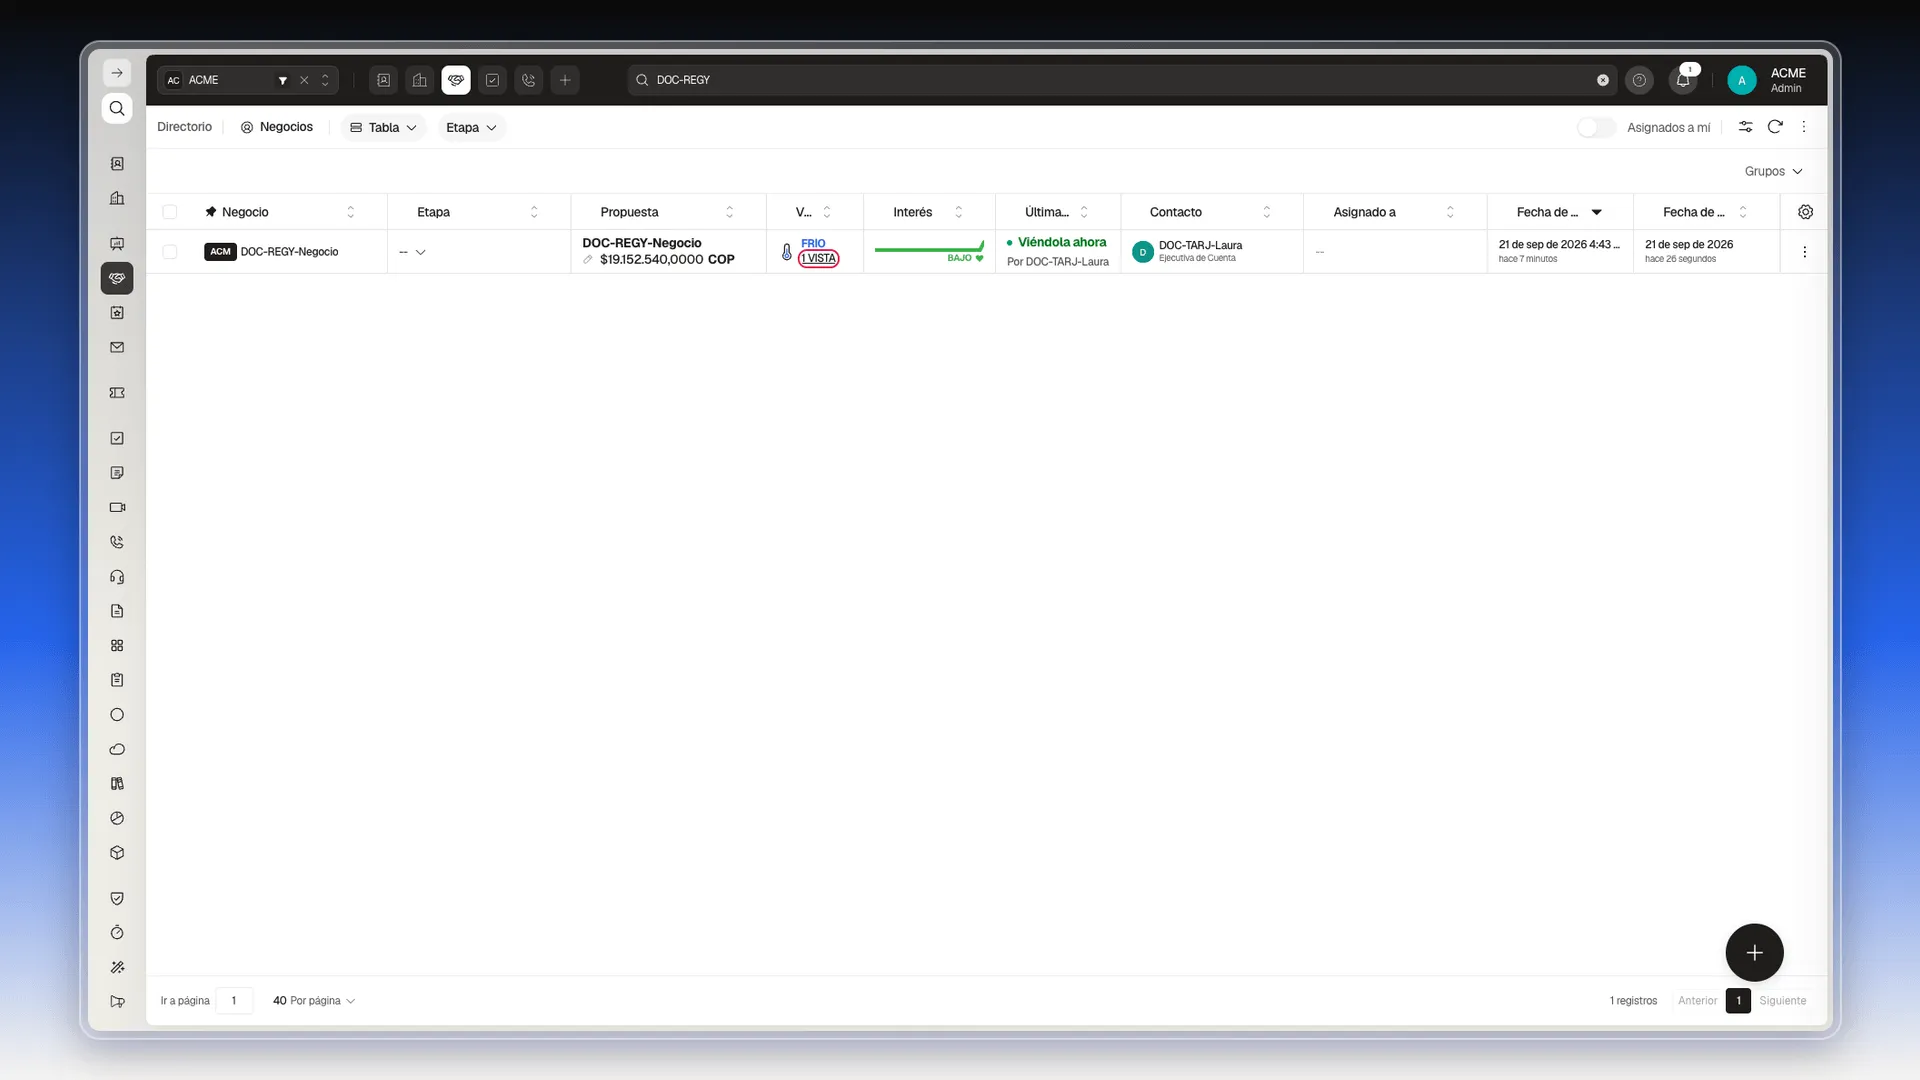Open the presentation board icon in the left sidebar
The width and height of the screenshot is (1920, 1080).
coord(117,243)
